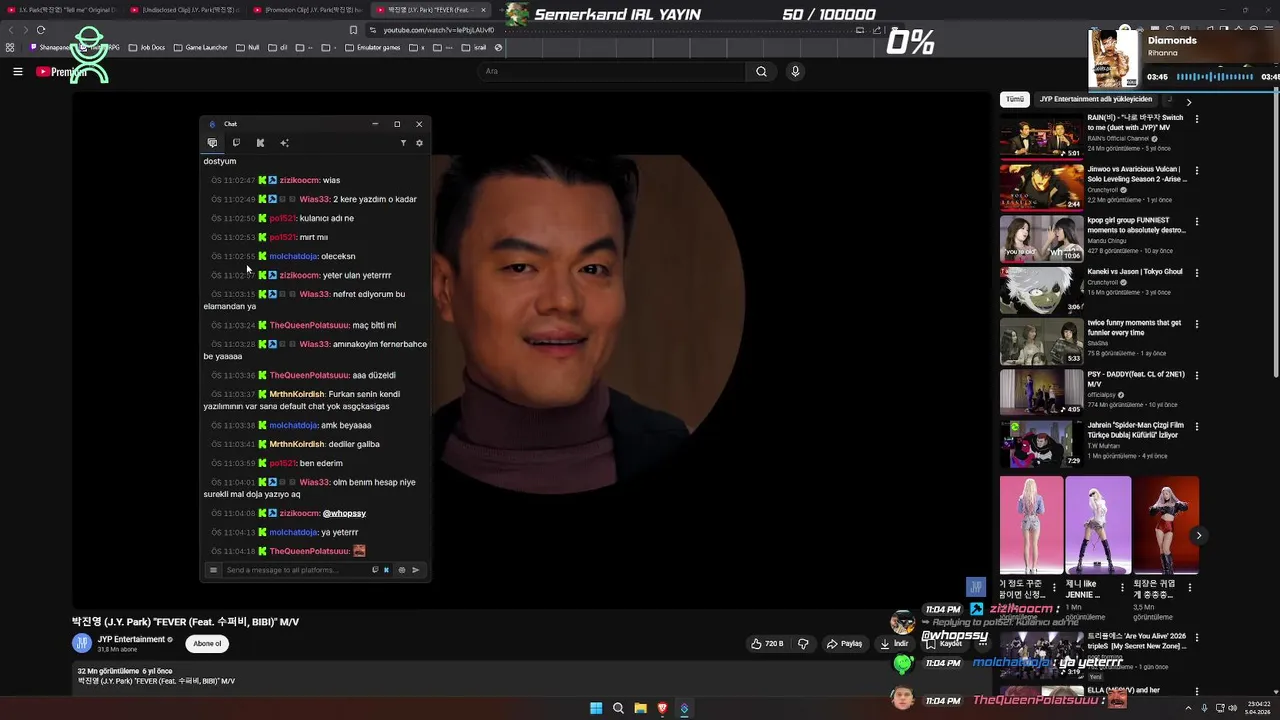
Task: Open kpop girl group FUNNIEST moments video
Action: [1041, 239]
